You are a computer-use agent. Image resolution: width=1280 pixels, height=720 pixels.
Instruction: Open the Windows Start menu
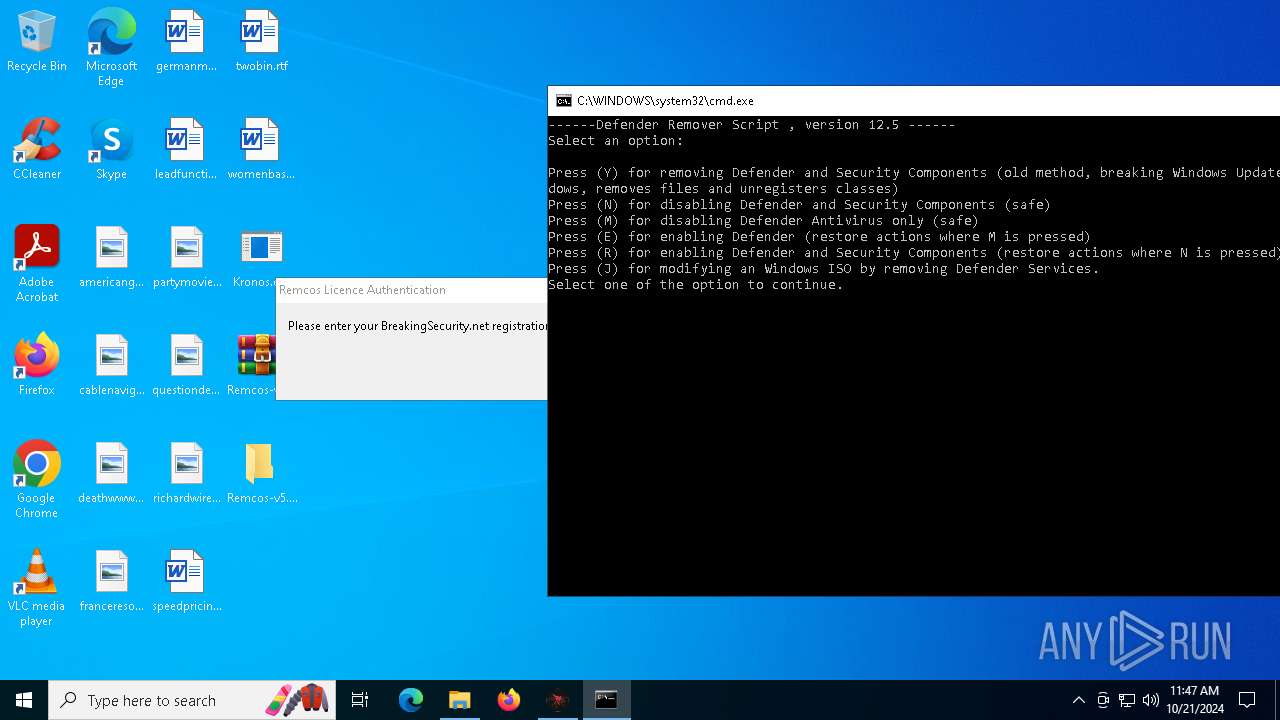pyautogui.click(x=24, y=700)
